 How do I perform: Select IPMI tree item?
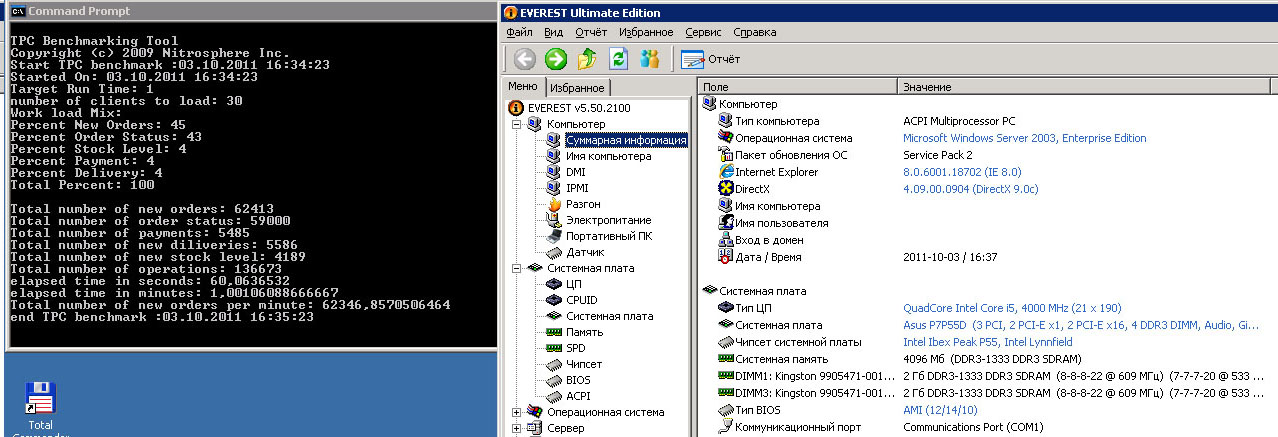coord(577,188)
